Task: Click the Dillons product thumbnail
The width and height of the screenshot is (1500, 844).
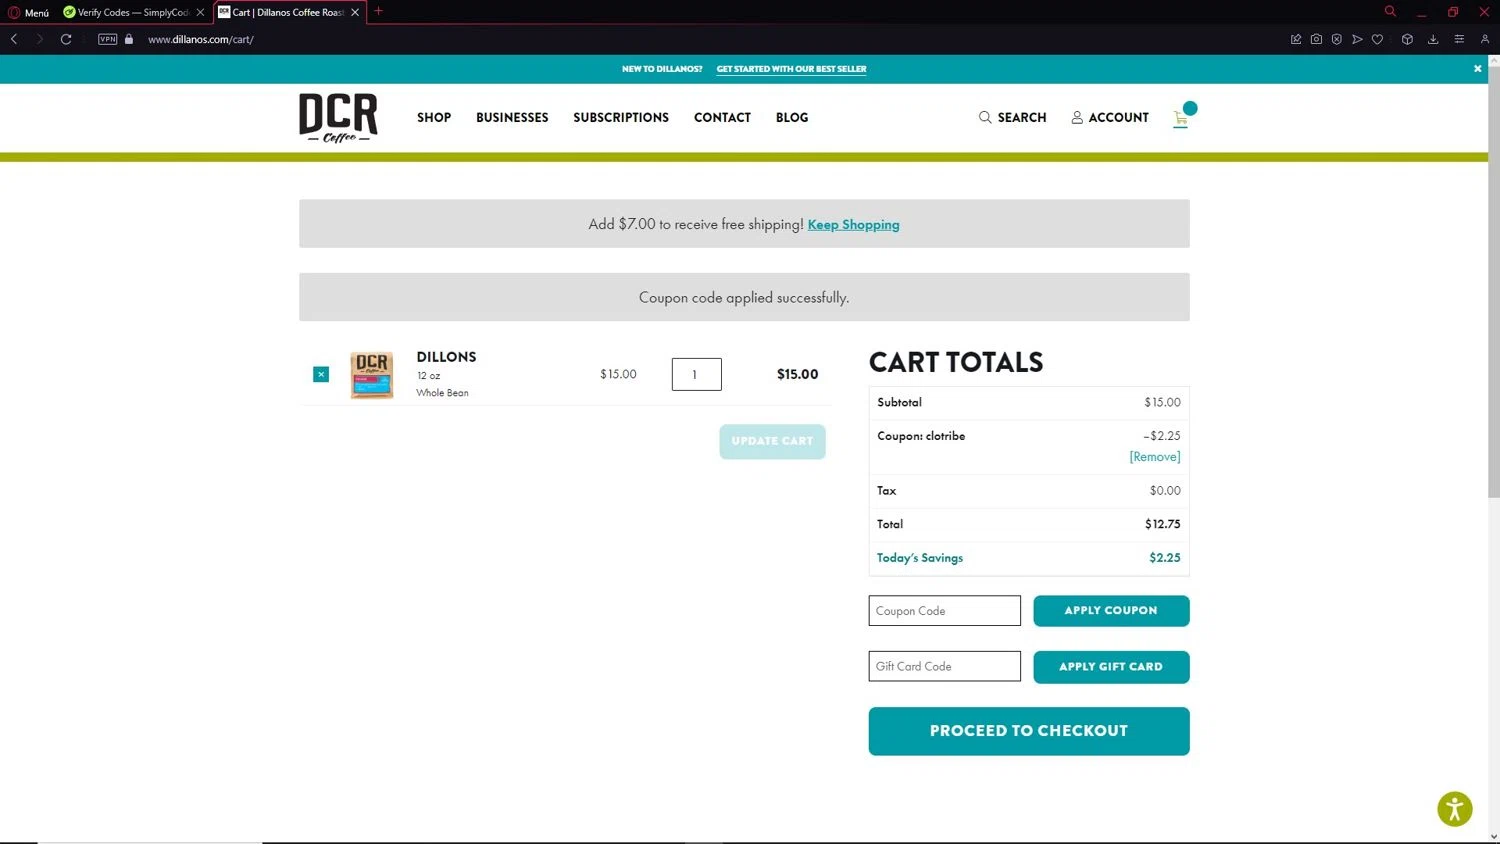Action: coord(372,375)
